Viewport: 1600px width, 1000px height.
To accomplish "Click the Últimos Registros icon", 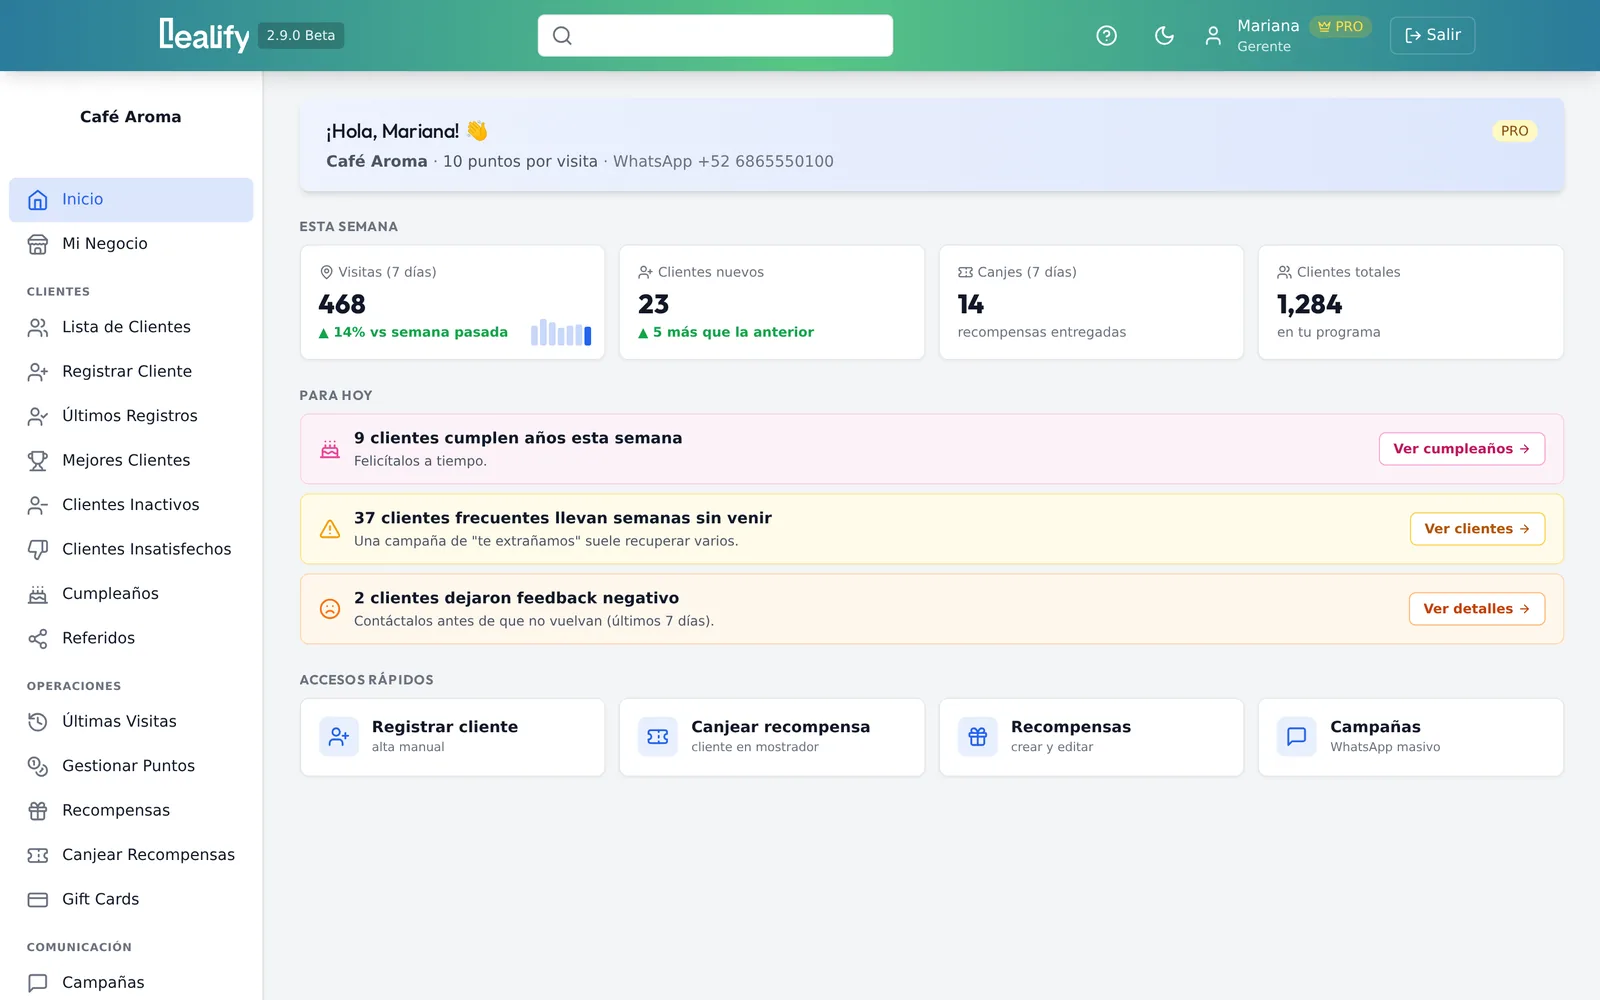I will coord(38,416).
